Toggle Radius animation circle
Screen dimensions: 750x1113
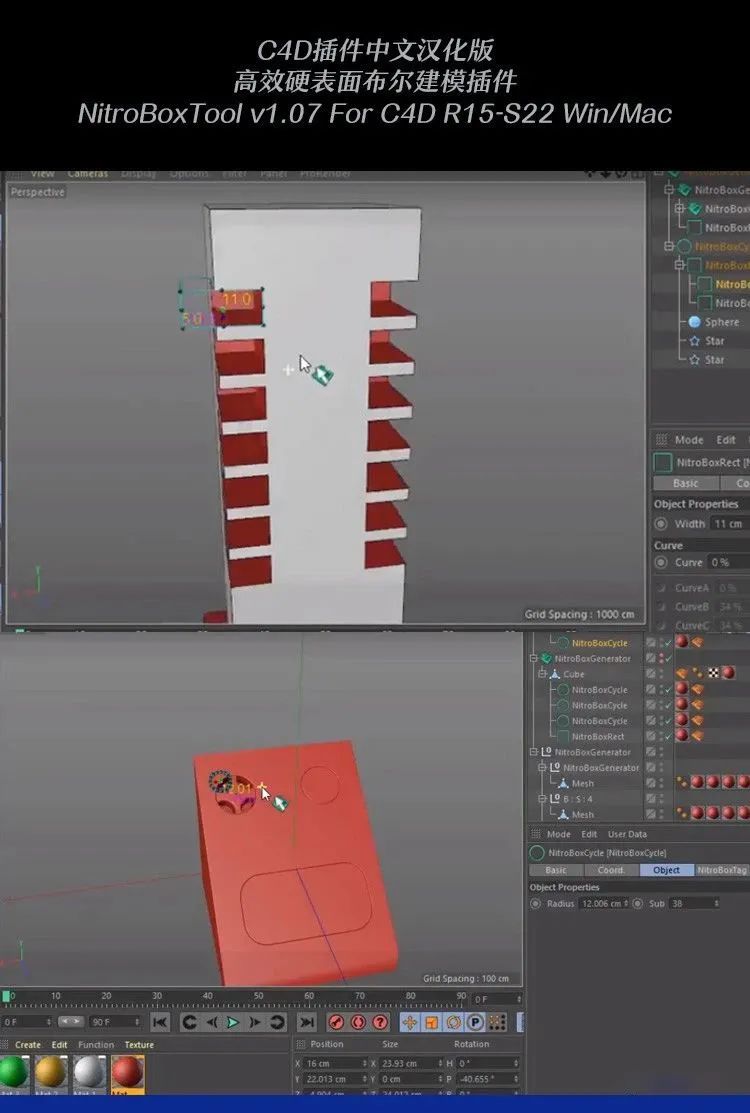coord(536,904)
